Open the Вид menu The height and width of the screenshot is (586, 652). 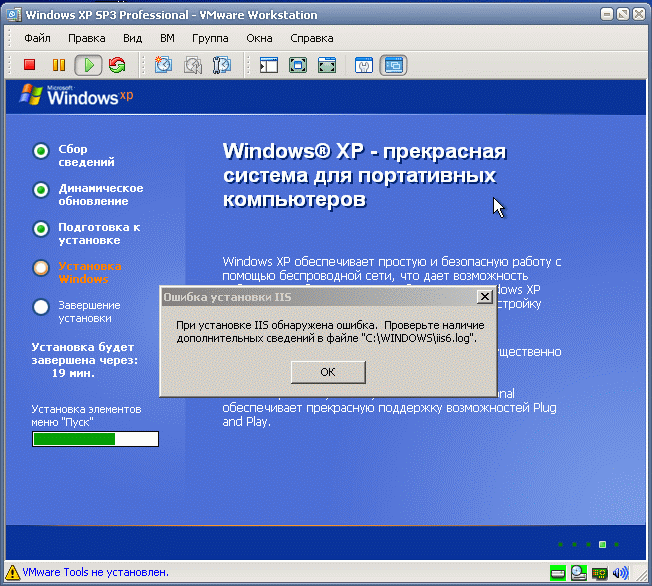132,38
